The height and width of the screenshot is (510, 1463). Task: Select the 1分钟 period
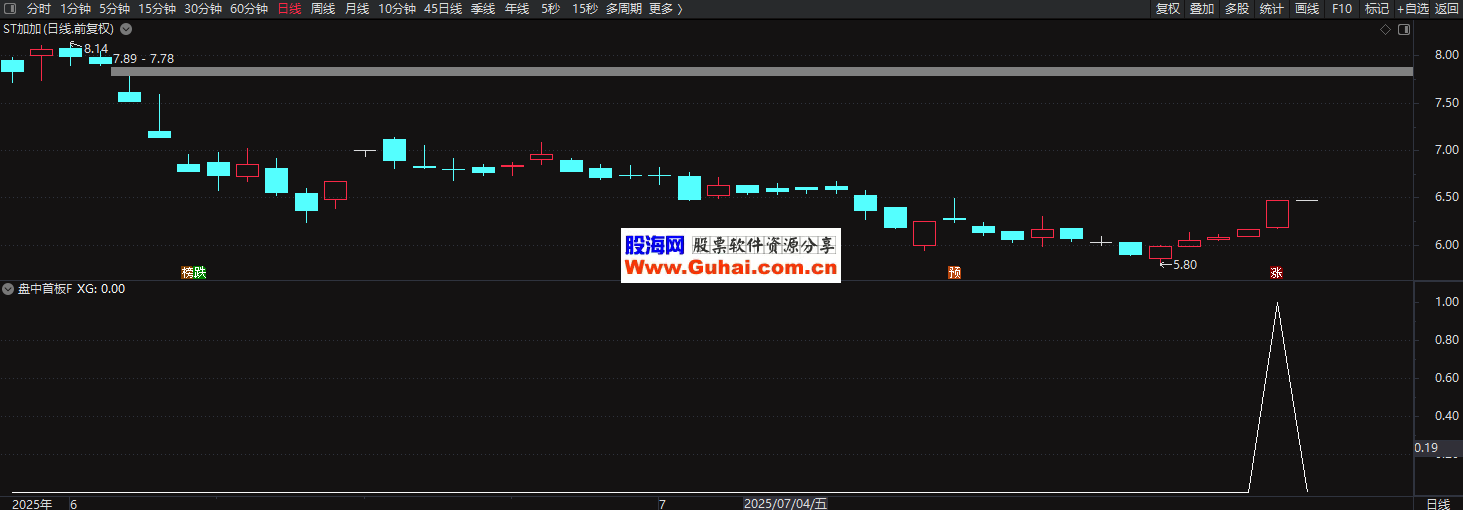click(75, 8)
